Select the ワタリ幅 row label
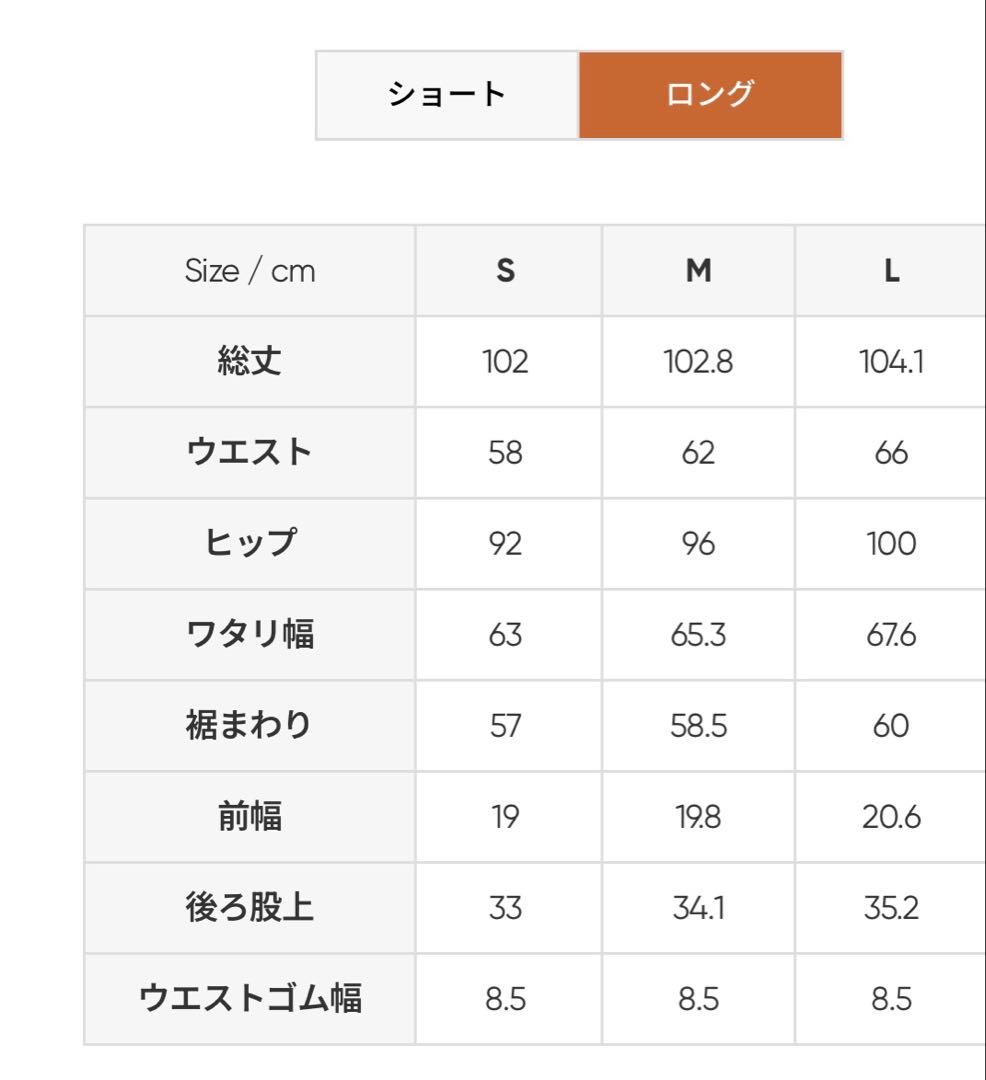 point(249,634)
